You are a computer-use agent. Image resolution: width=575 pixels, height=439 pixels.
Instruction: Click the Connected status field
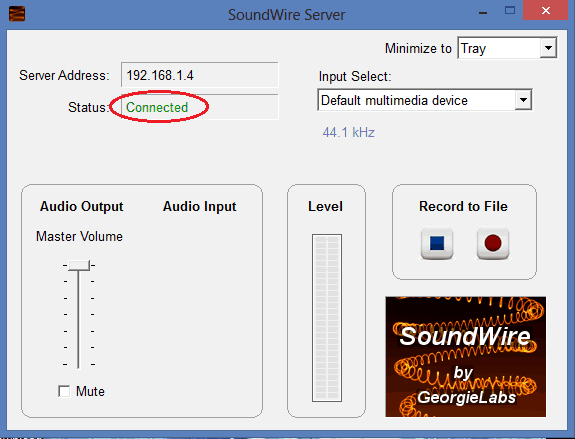click(199, 107)
